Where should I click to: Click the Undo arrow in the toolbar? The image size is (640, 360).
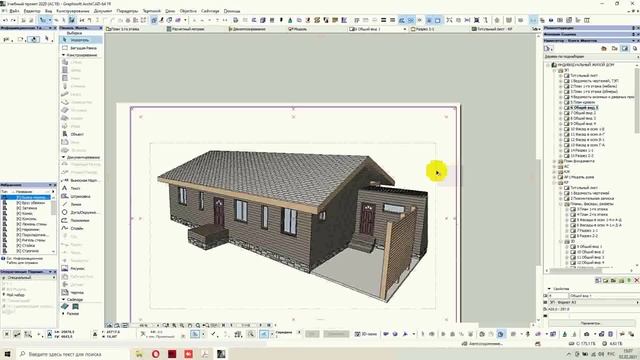[5, 20]
